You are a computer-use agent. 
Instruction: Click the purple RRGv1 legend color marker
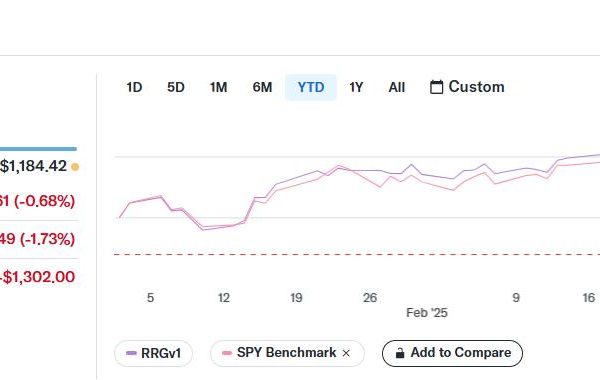pyautogui.click(x=131, y=353)
